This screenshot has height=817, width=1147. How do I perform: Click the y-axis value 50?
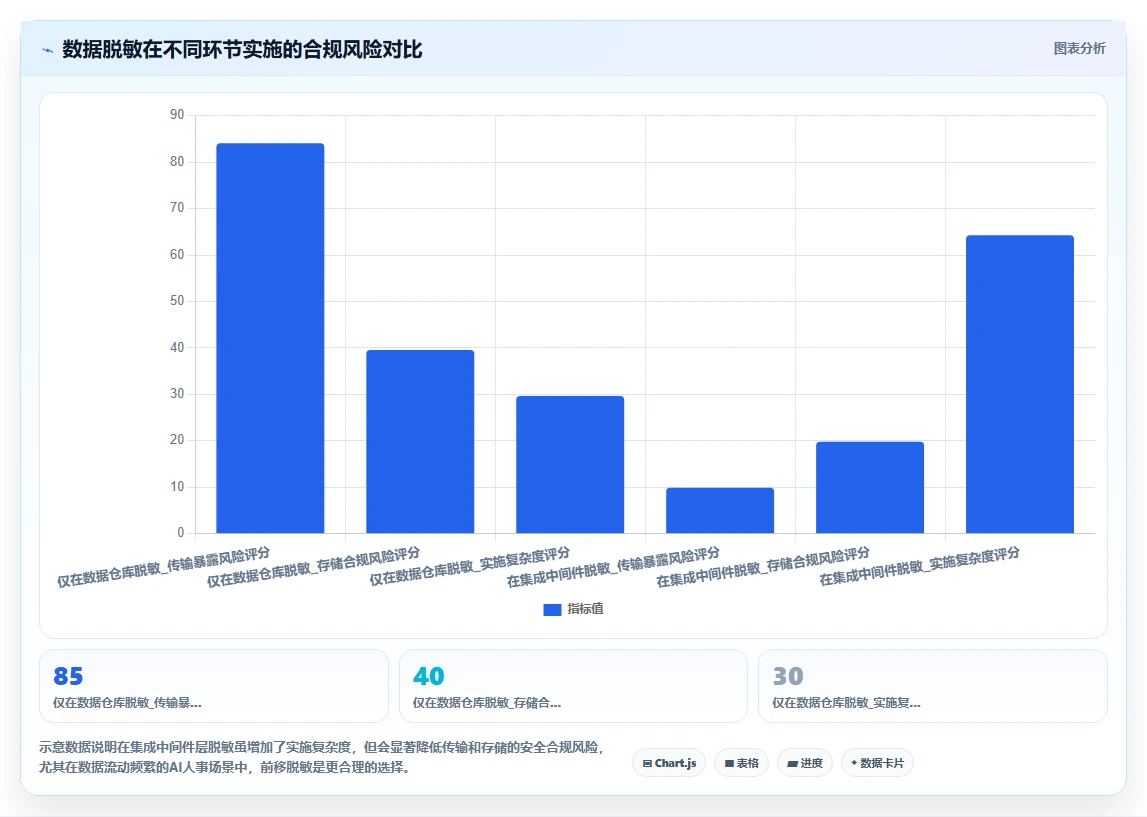[177, 301]
